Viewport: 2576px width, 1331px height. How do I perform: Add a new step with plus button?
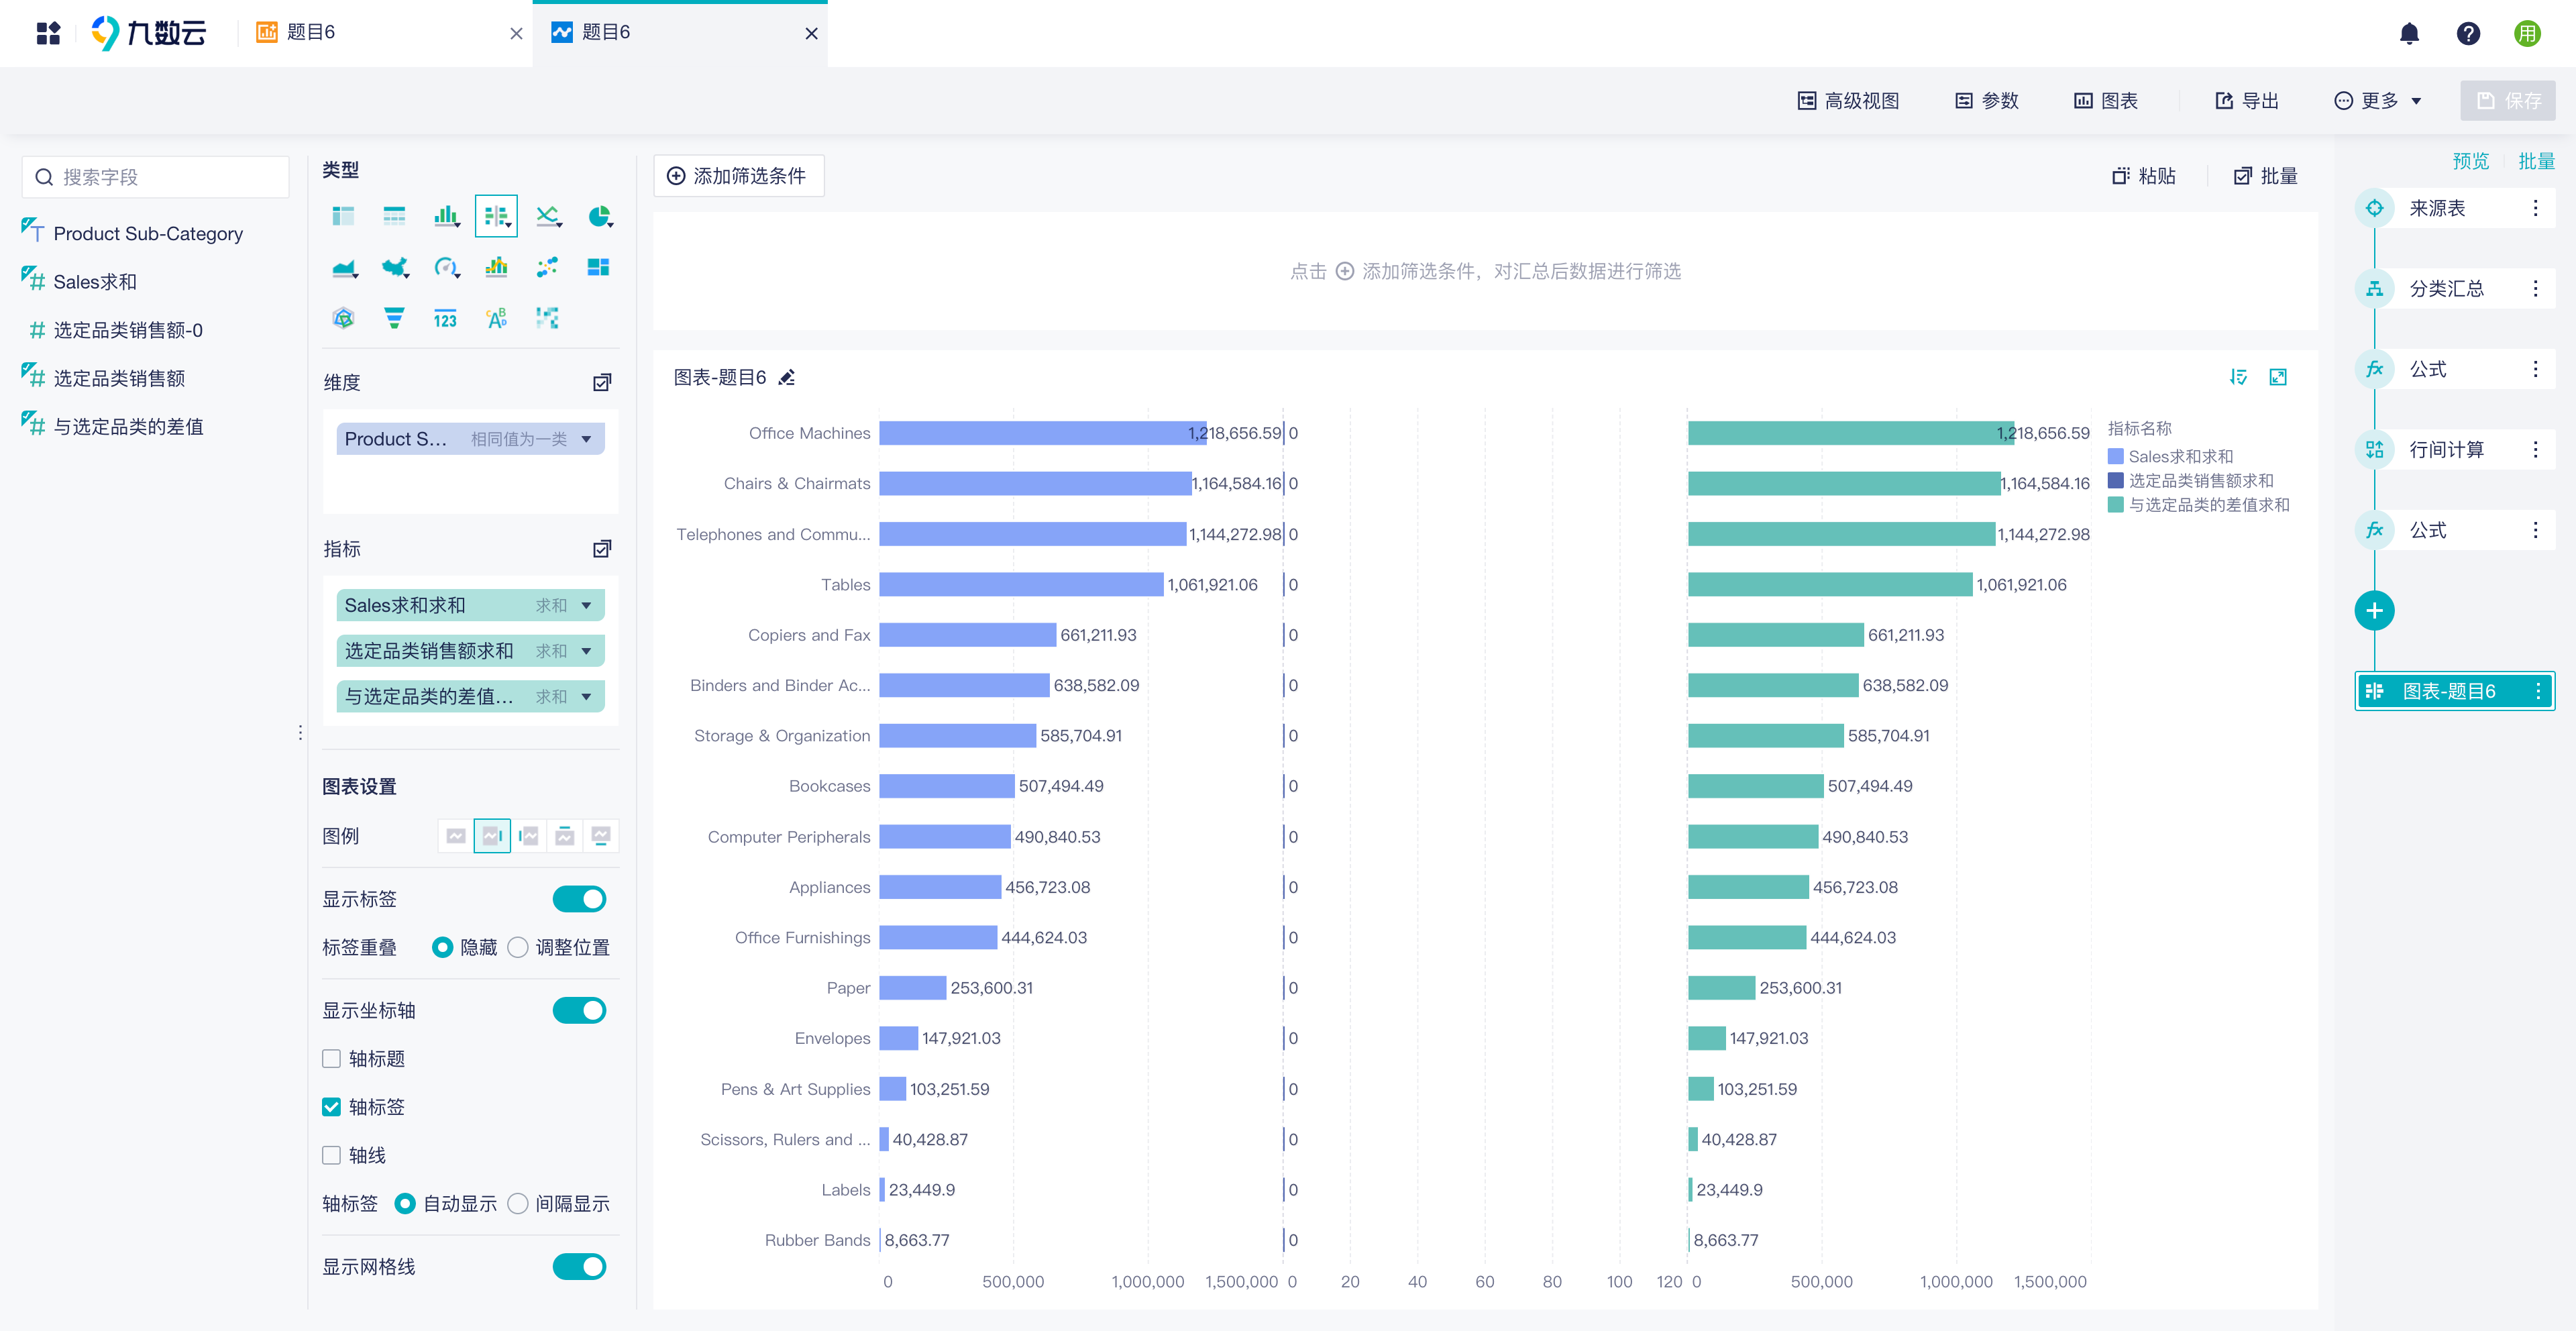pos(2374,610)
